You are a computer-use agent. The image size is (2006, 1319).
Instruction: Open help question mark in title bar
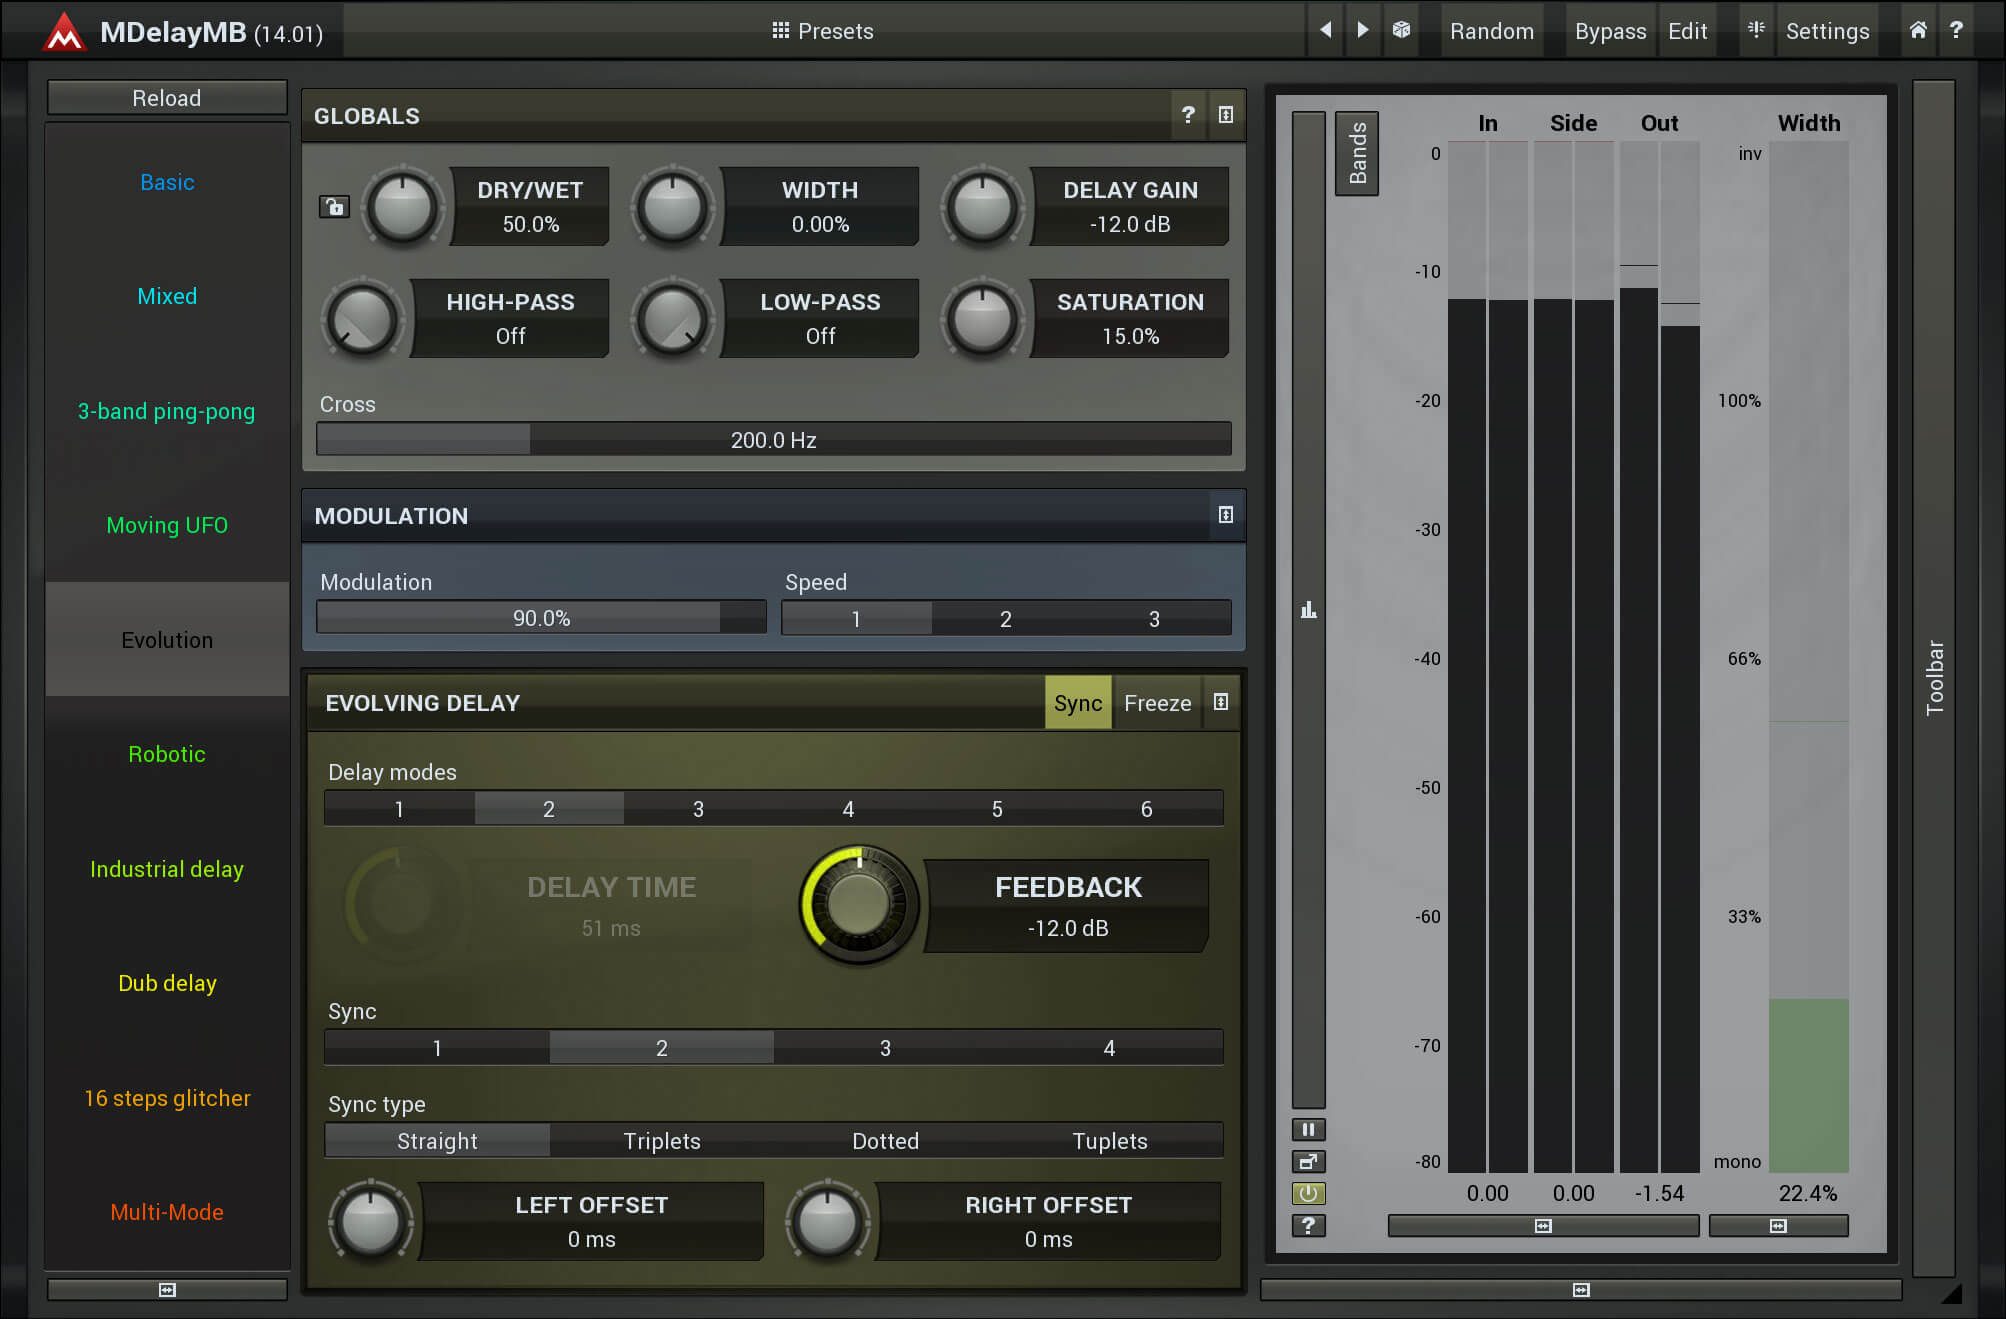1956,30
